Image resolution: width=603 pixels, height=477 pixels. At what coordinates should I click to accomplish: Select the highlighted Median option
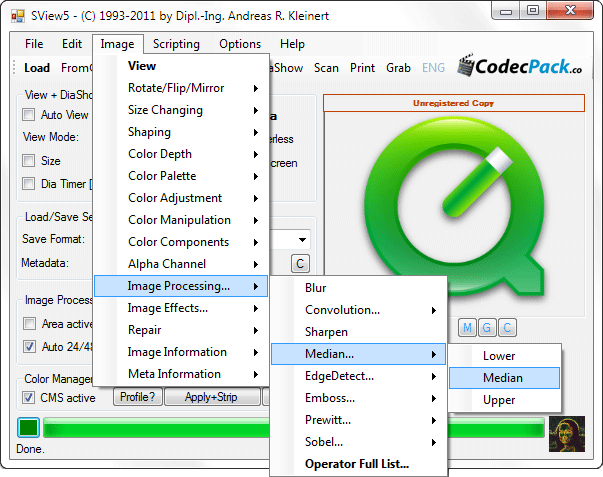click(x=504, y=378)
